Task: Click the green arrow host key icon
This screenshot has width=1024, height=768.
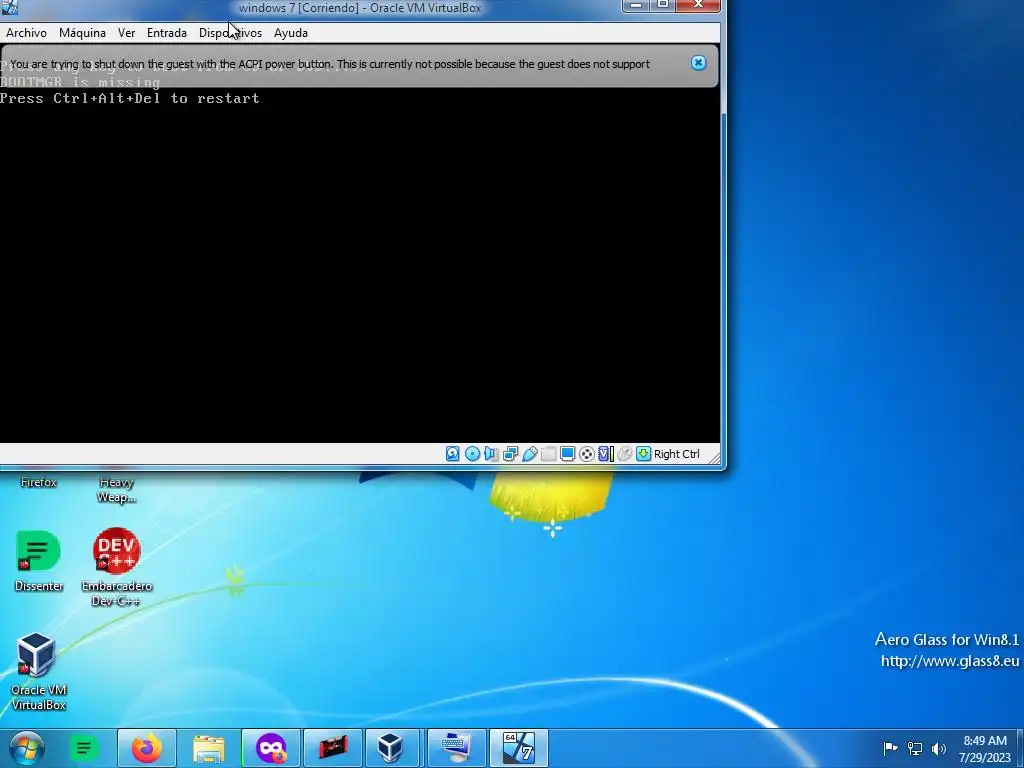Action: coord(643,454)
